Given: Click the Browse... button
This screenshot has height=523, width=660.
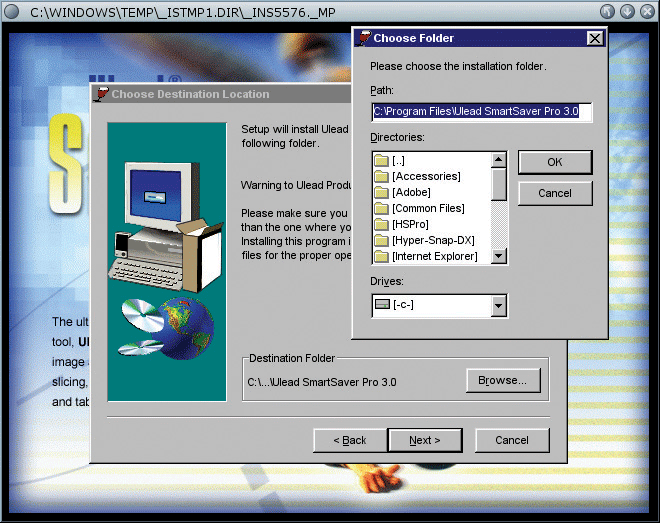Looking at the screenshot, I should [503, 380].
